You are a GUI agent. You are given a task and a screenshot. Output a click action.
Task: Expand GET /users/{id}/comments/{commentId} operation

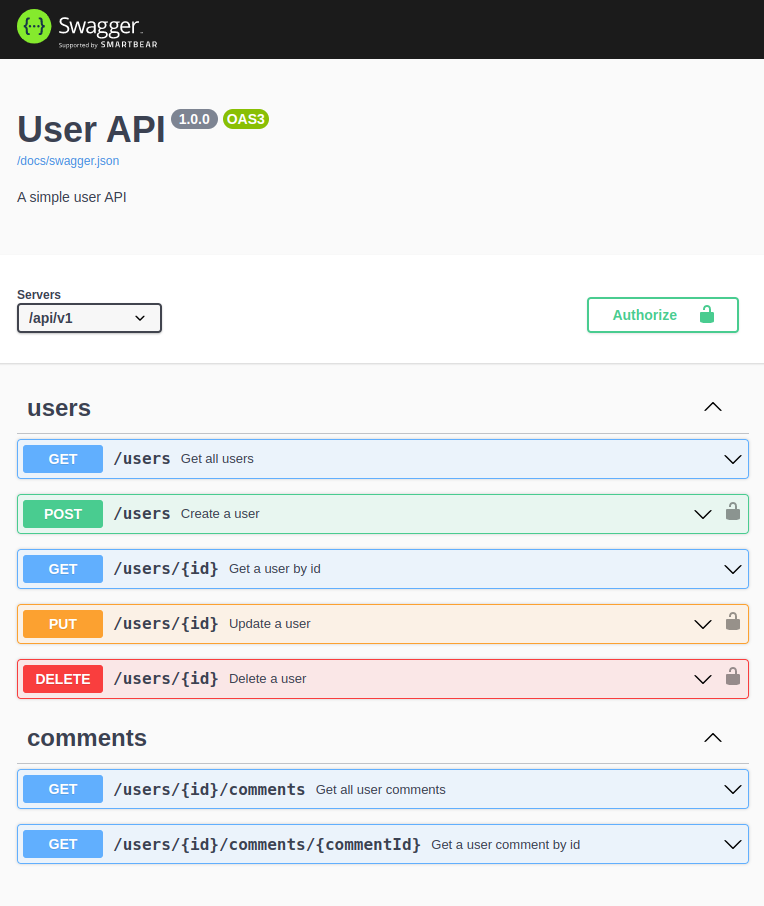tap(731, 843)
